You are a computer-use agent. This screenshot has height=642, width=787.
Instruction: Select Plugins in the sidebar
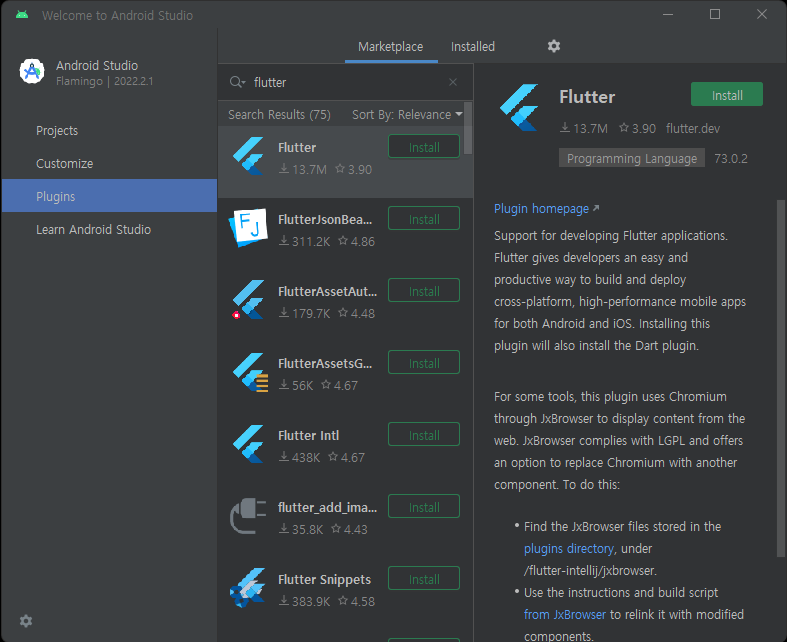tap(109, 196)
